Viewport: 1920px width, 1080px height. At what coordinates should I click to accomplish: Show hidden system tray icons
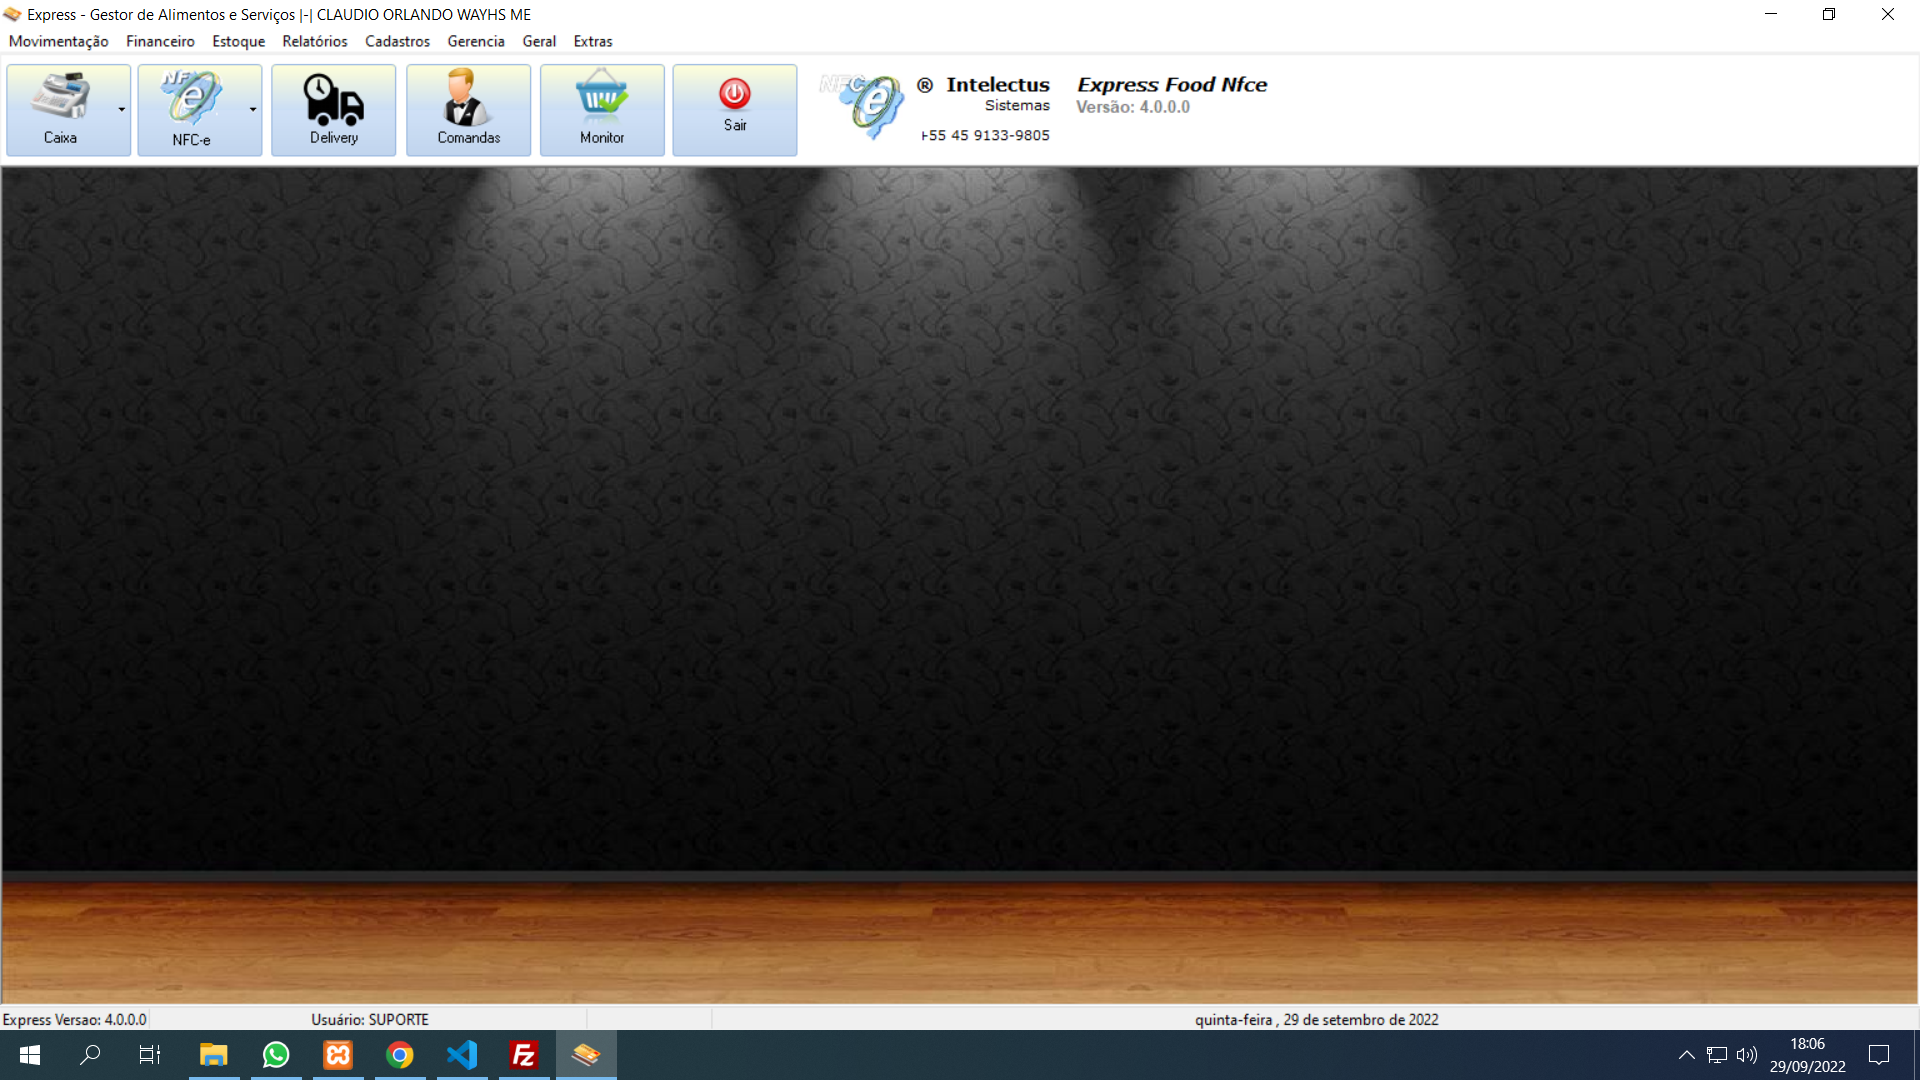1686,1055
